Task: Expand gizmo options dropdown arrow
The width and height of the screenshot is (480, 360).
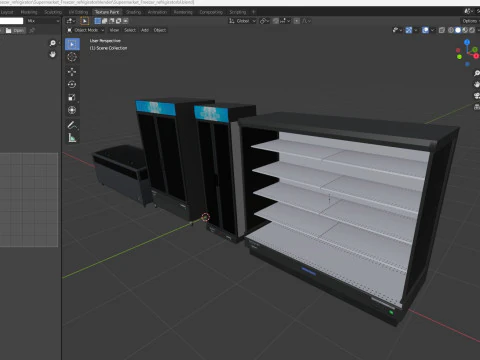Action: click(416, 30)
